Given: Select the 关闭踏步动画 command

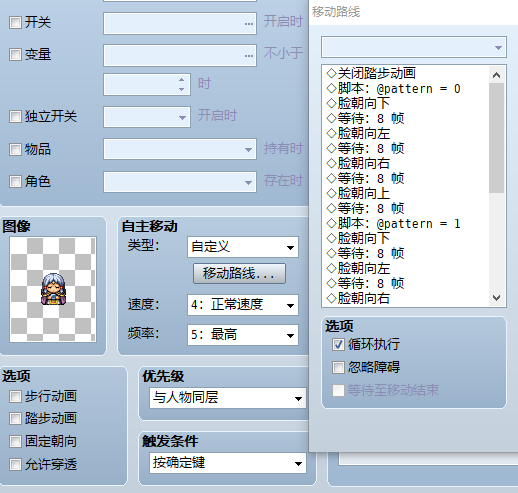Looking at the screenshot, I should (372, 73).
